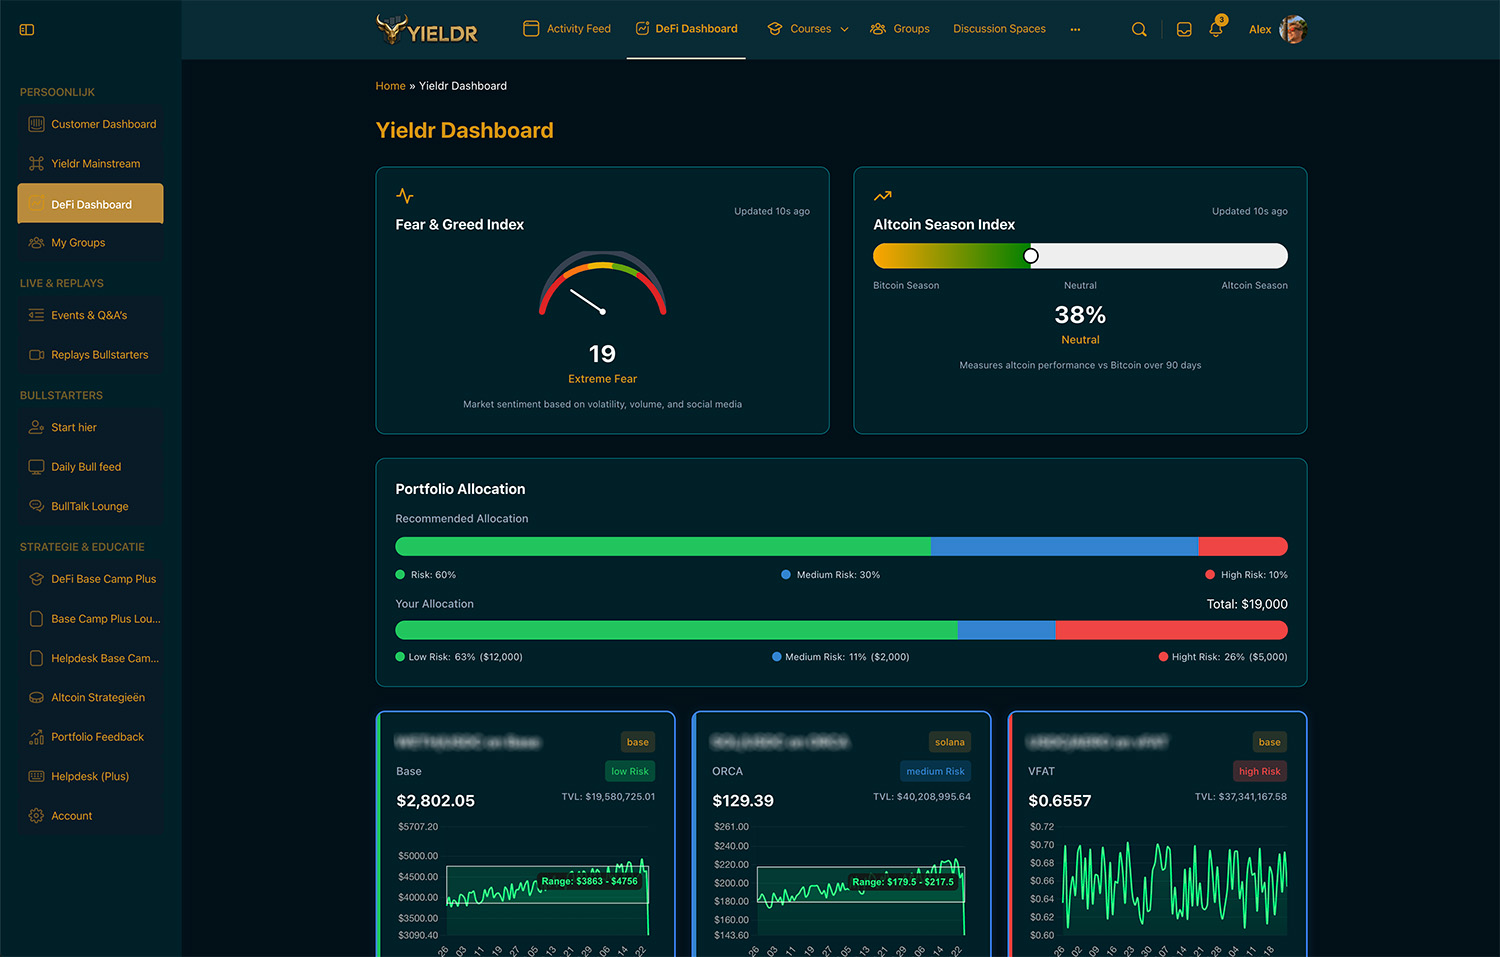
Task: Click the Home breadcrumb link
Action: pyautogui.click(x=390, y=86)
